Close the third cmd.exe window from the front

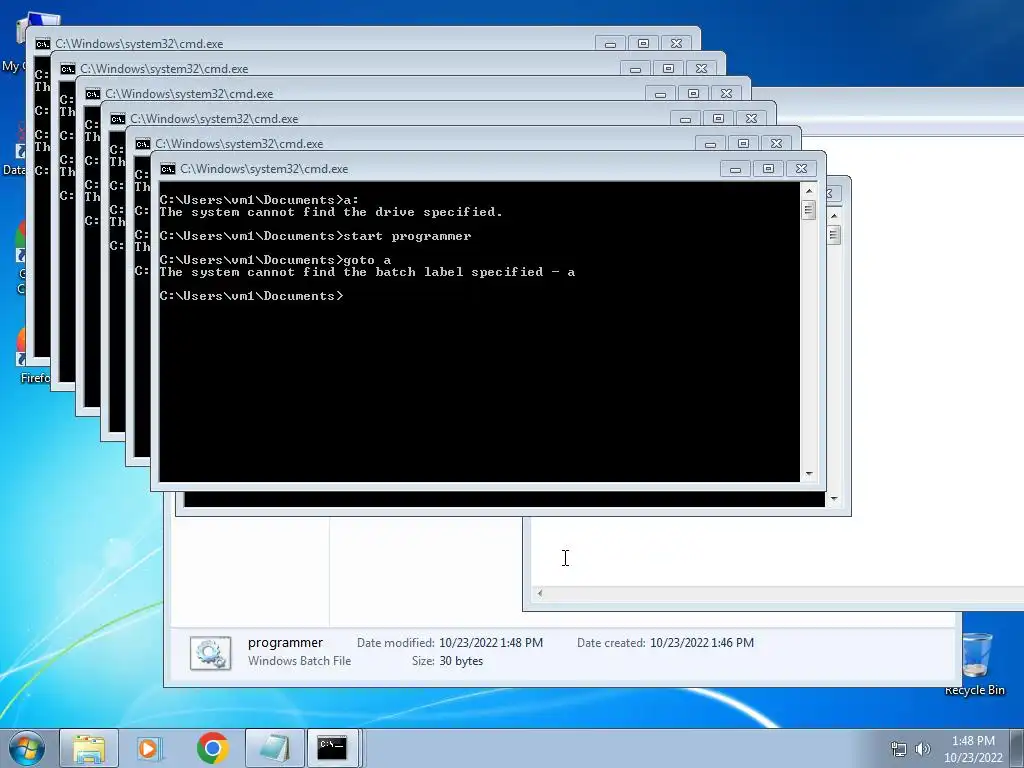752,119
